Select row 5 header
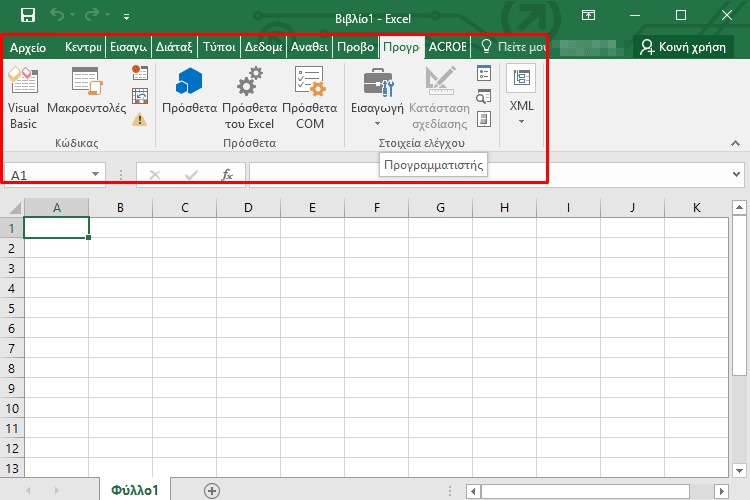The image size is (750, 500). coord(11,308)
